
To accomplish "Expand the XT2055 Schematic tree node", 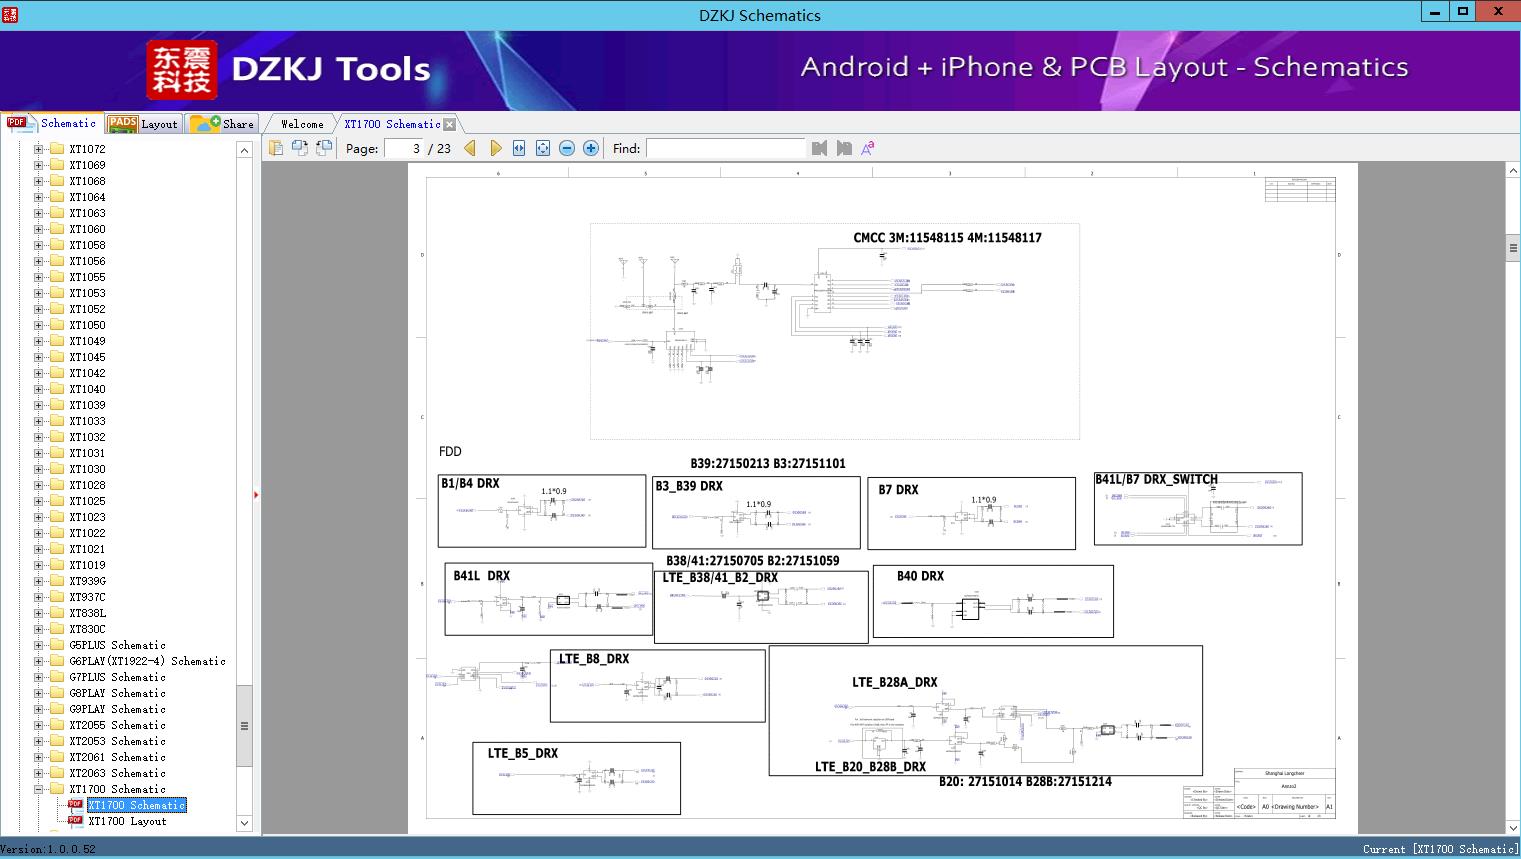I will 39,725.
